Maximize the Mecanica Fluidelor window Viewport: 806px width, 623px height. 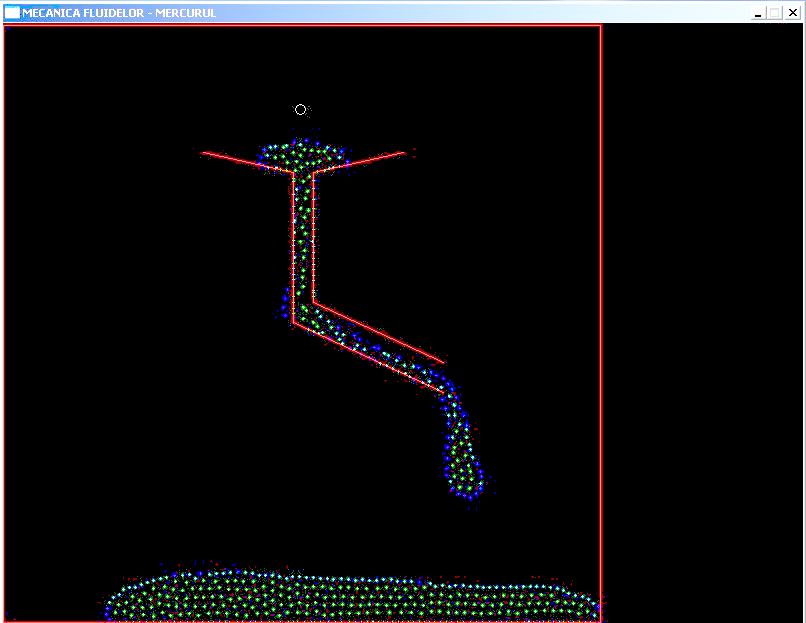click(x=775, y=13)
